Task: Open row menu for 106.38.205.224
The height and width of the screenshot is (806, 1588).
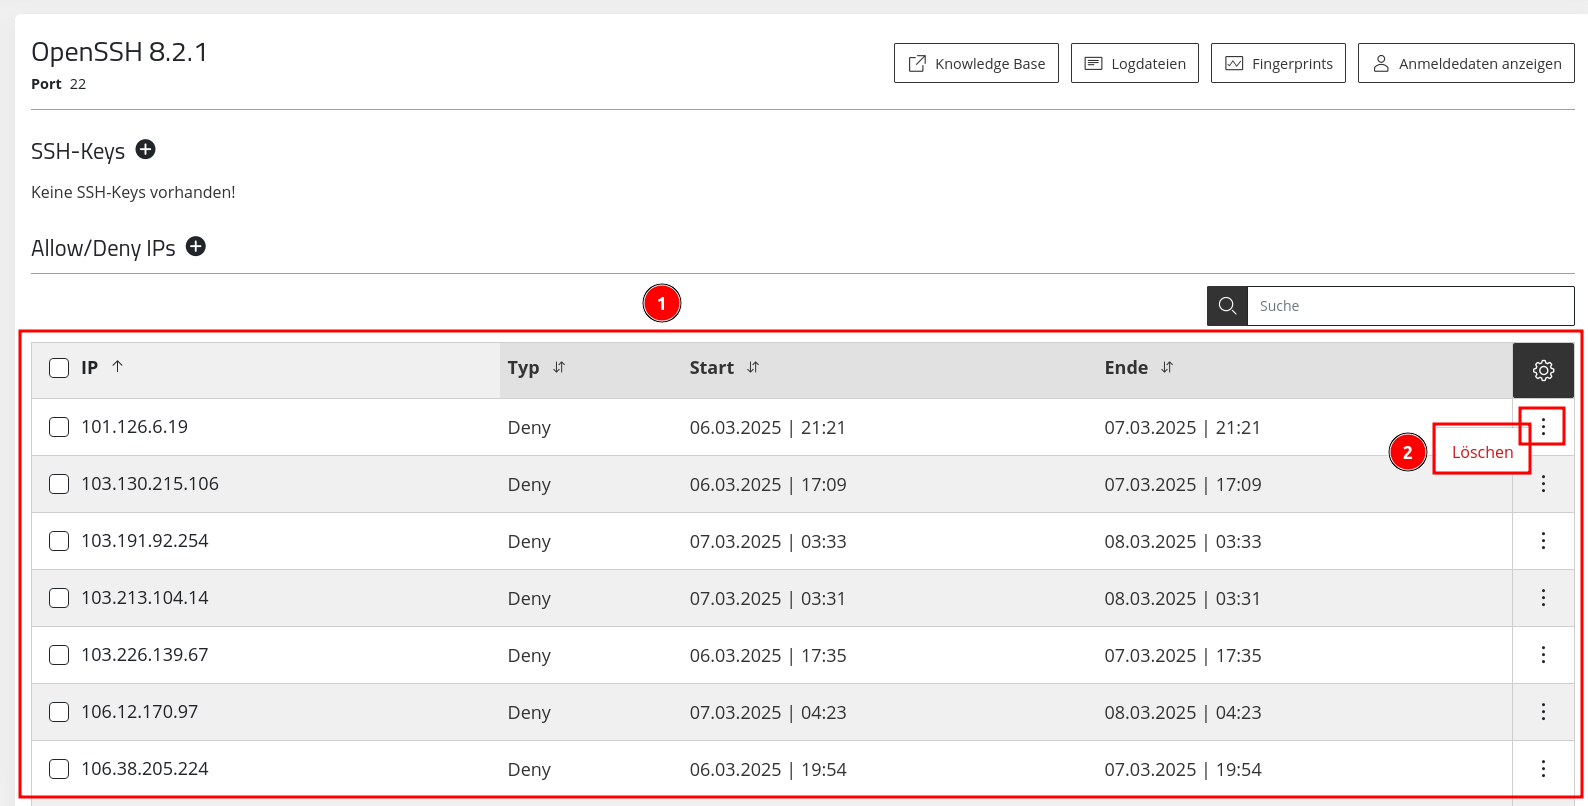Action: tap(1543, 769)
